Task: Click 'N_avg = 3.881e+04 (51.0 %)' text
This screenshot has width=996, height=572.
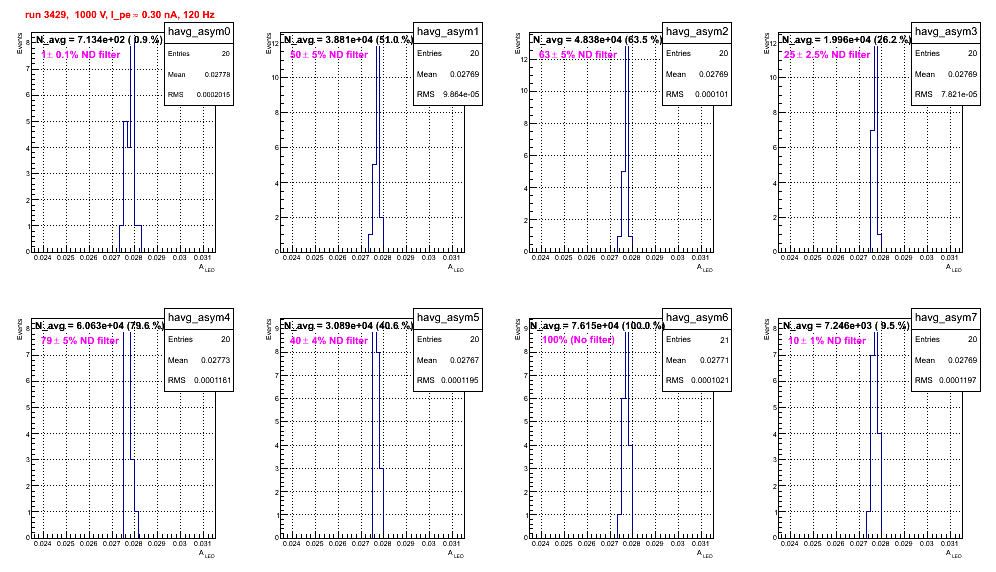Action: pyautogui.click(x=348, y=39)
